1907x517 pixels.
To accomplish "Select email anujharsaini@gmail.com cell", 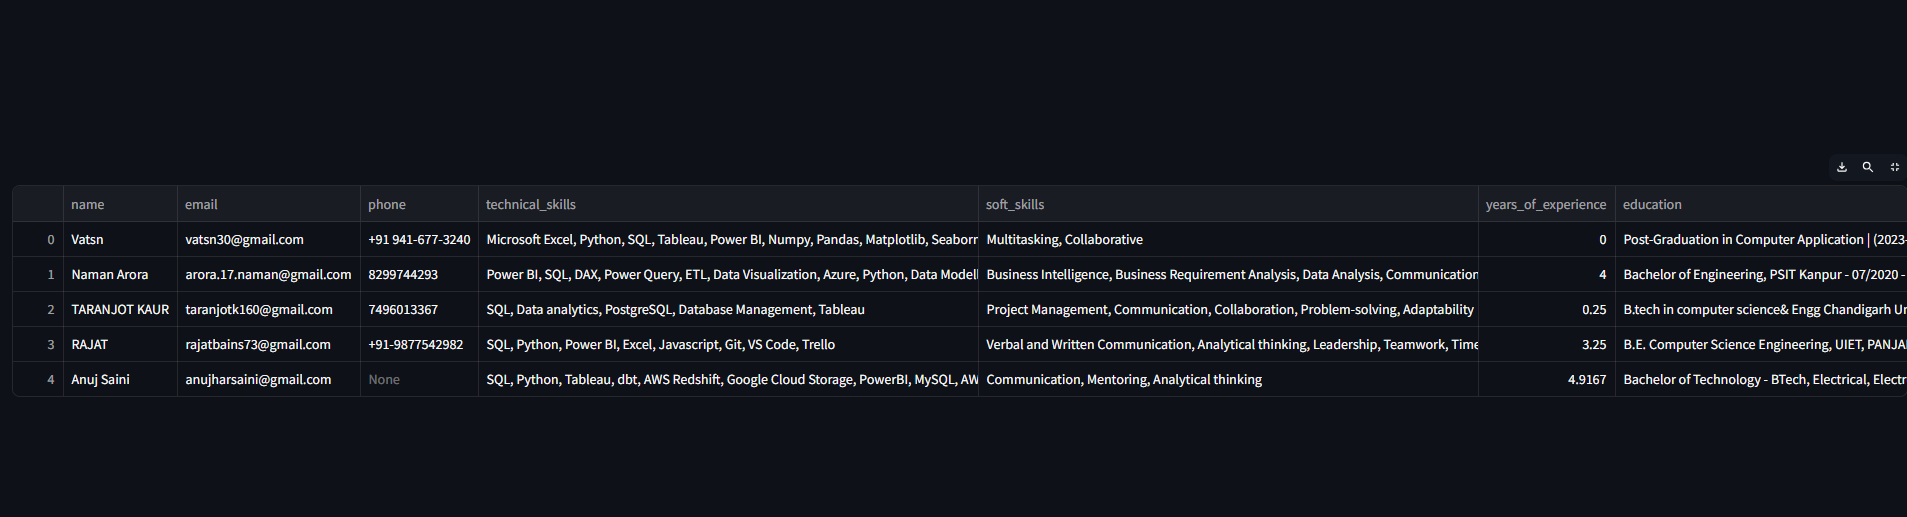I will click(x=269, y=379).
